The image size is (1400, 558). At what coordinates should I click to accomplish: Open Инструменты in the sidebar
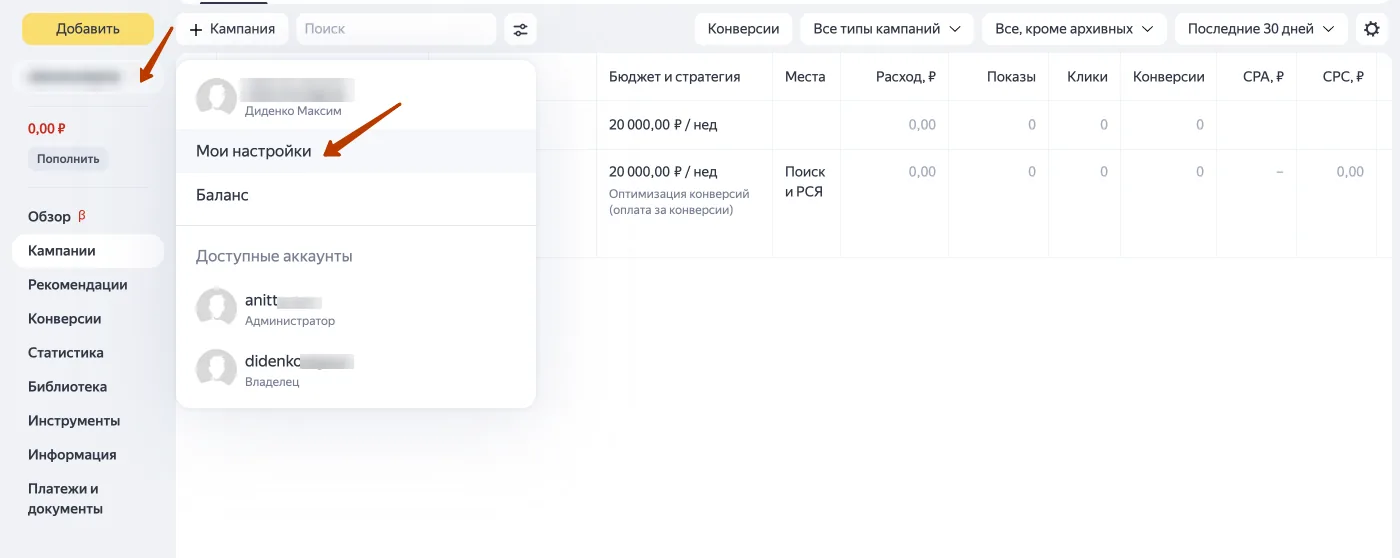click(x=74, y=421)
